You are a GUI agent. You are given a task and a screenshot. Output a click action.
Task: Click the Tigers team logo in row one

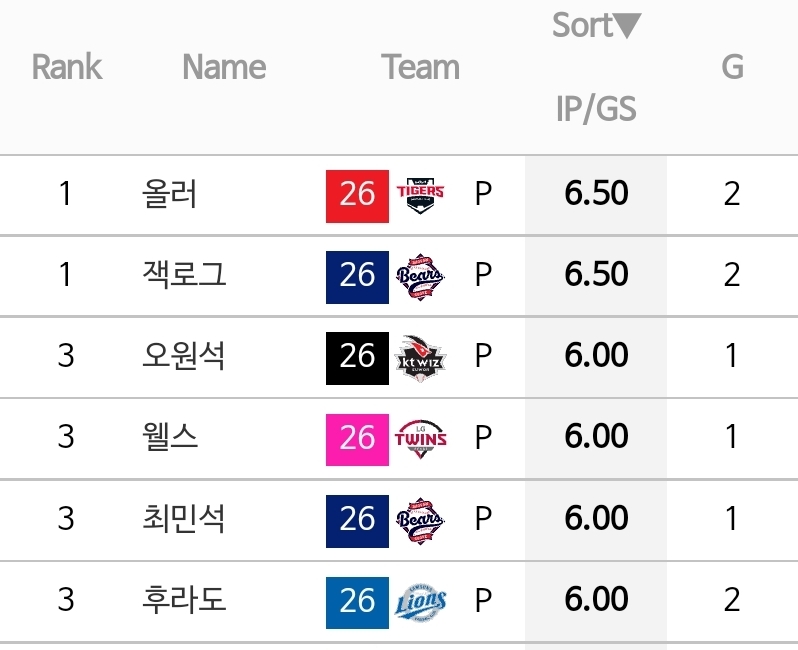tap(420, 195)
